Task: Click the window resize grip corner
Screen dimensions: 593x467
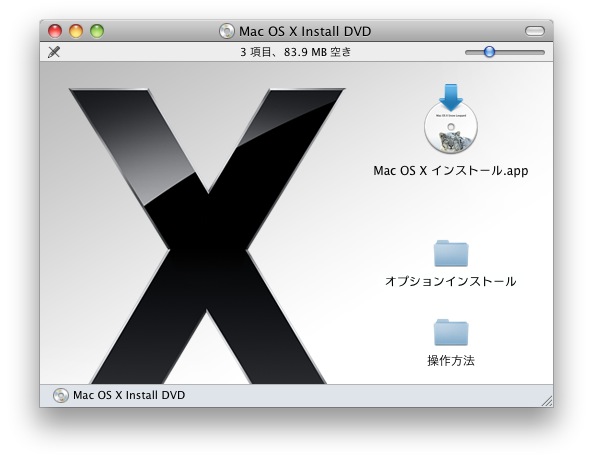Action: 547,401
